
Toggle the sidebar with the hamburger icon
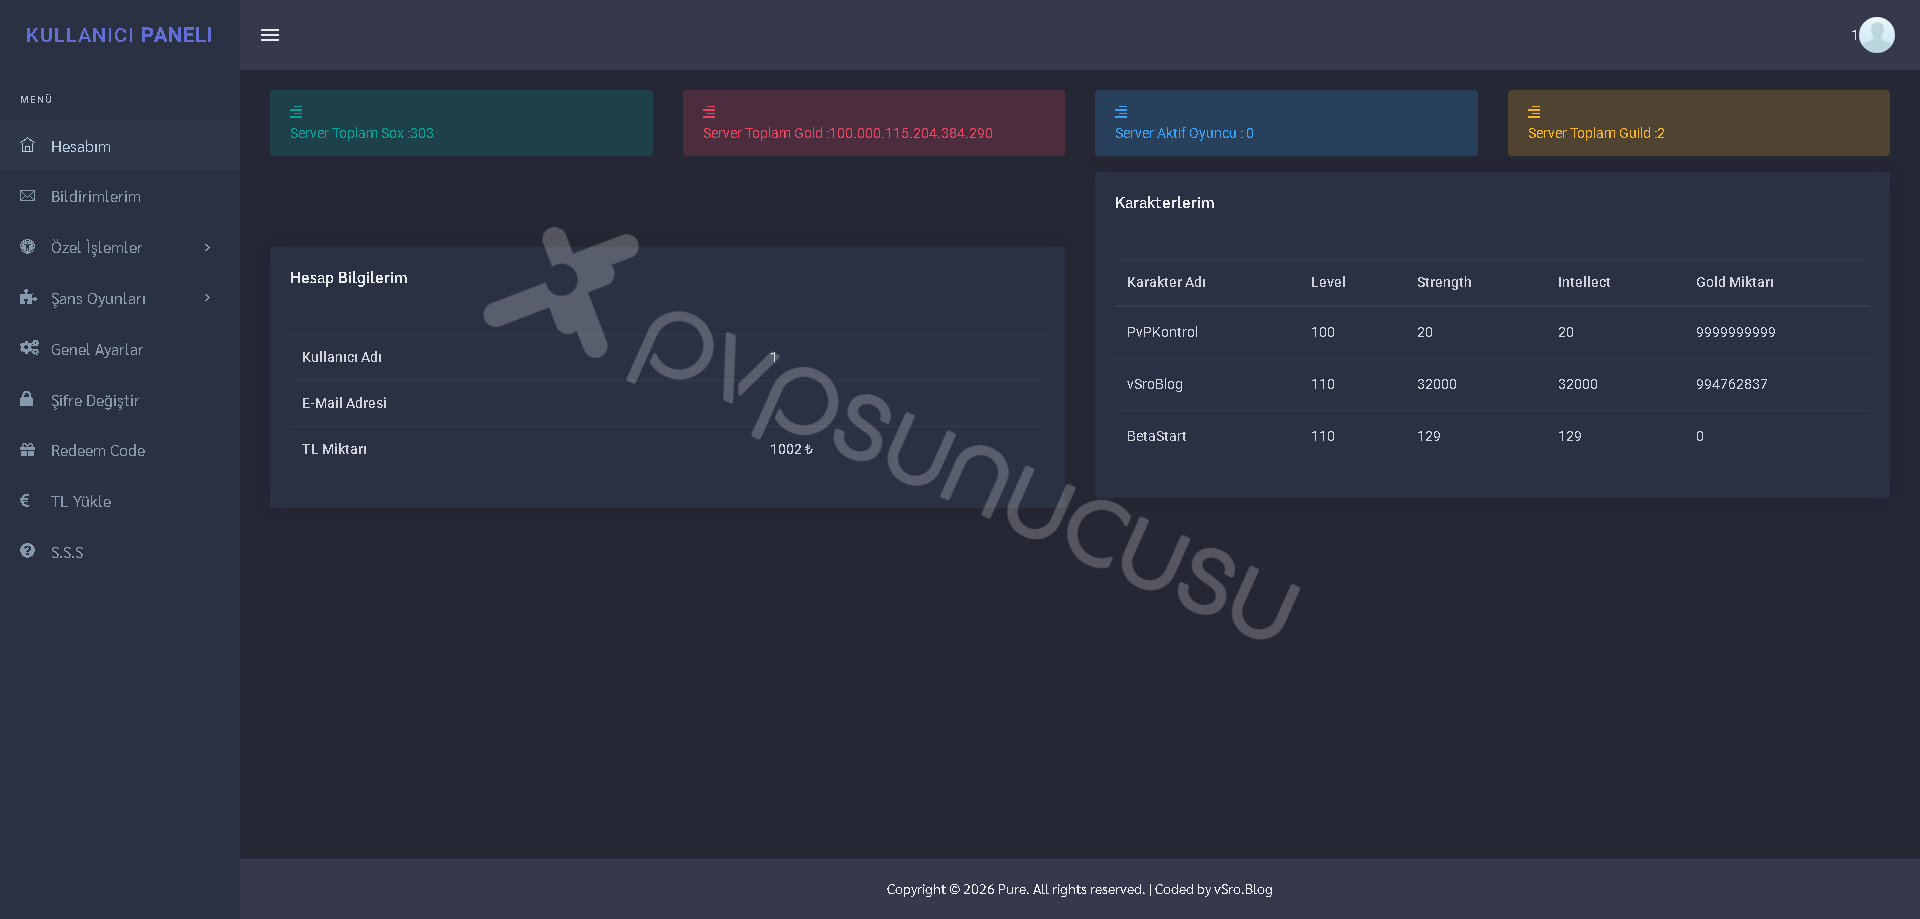270,35
